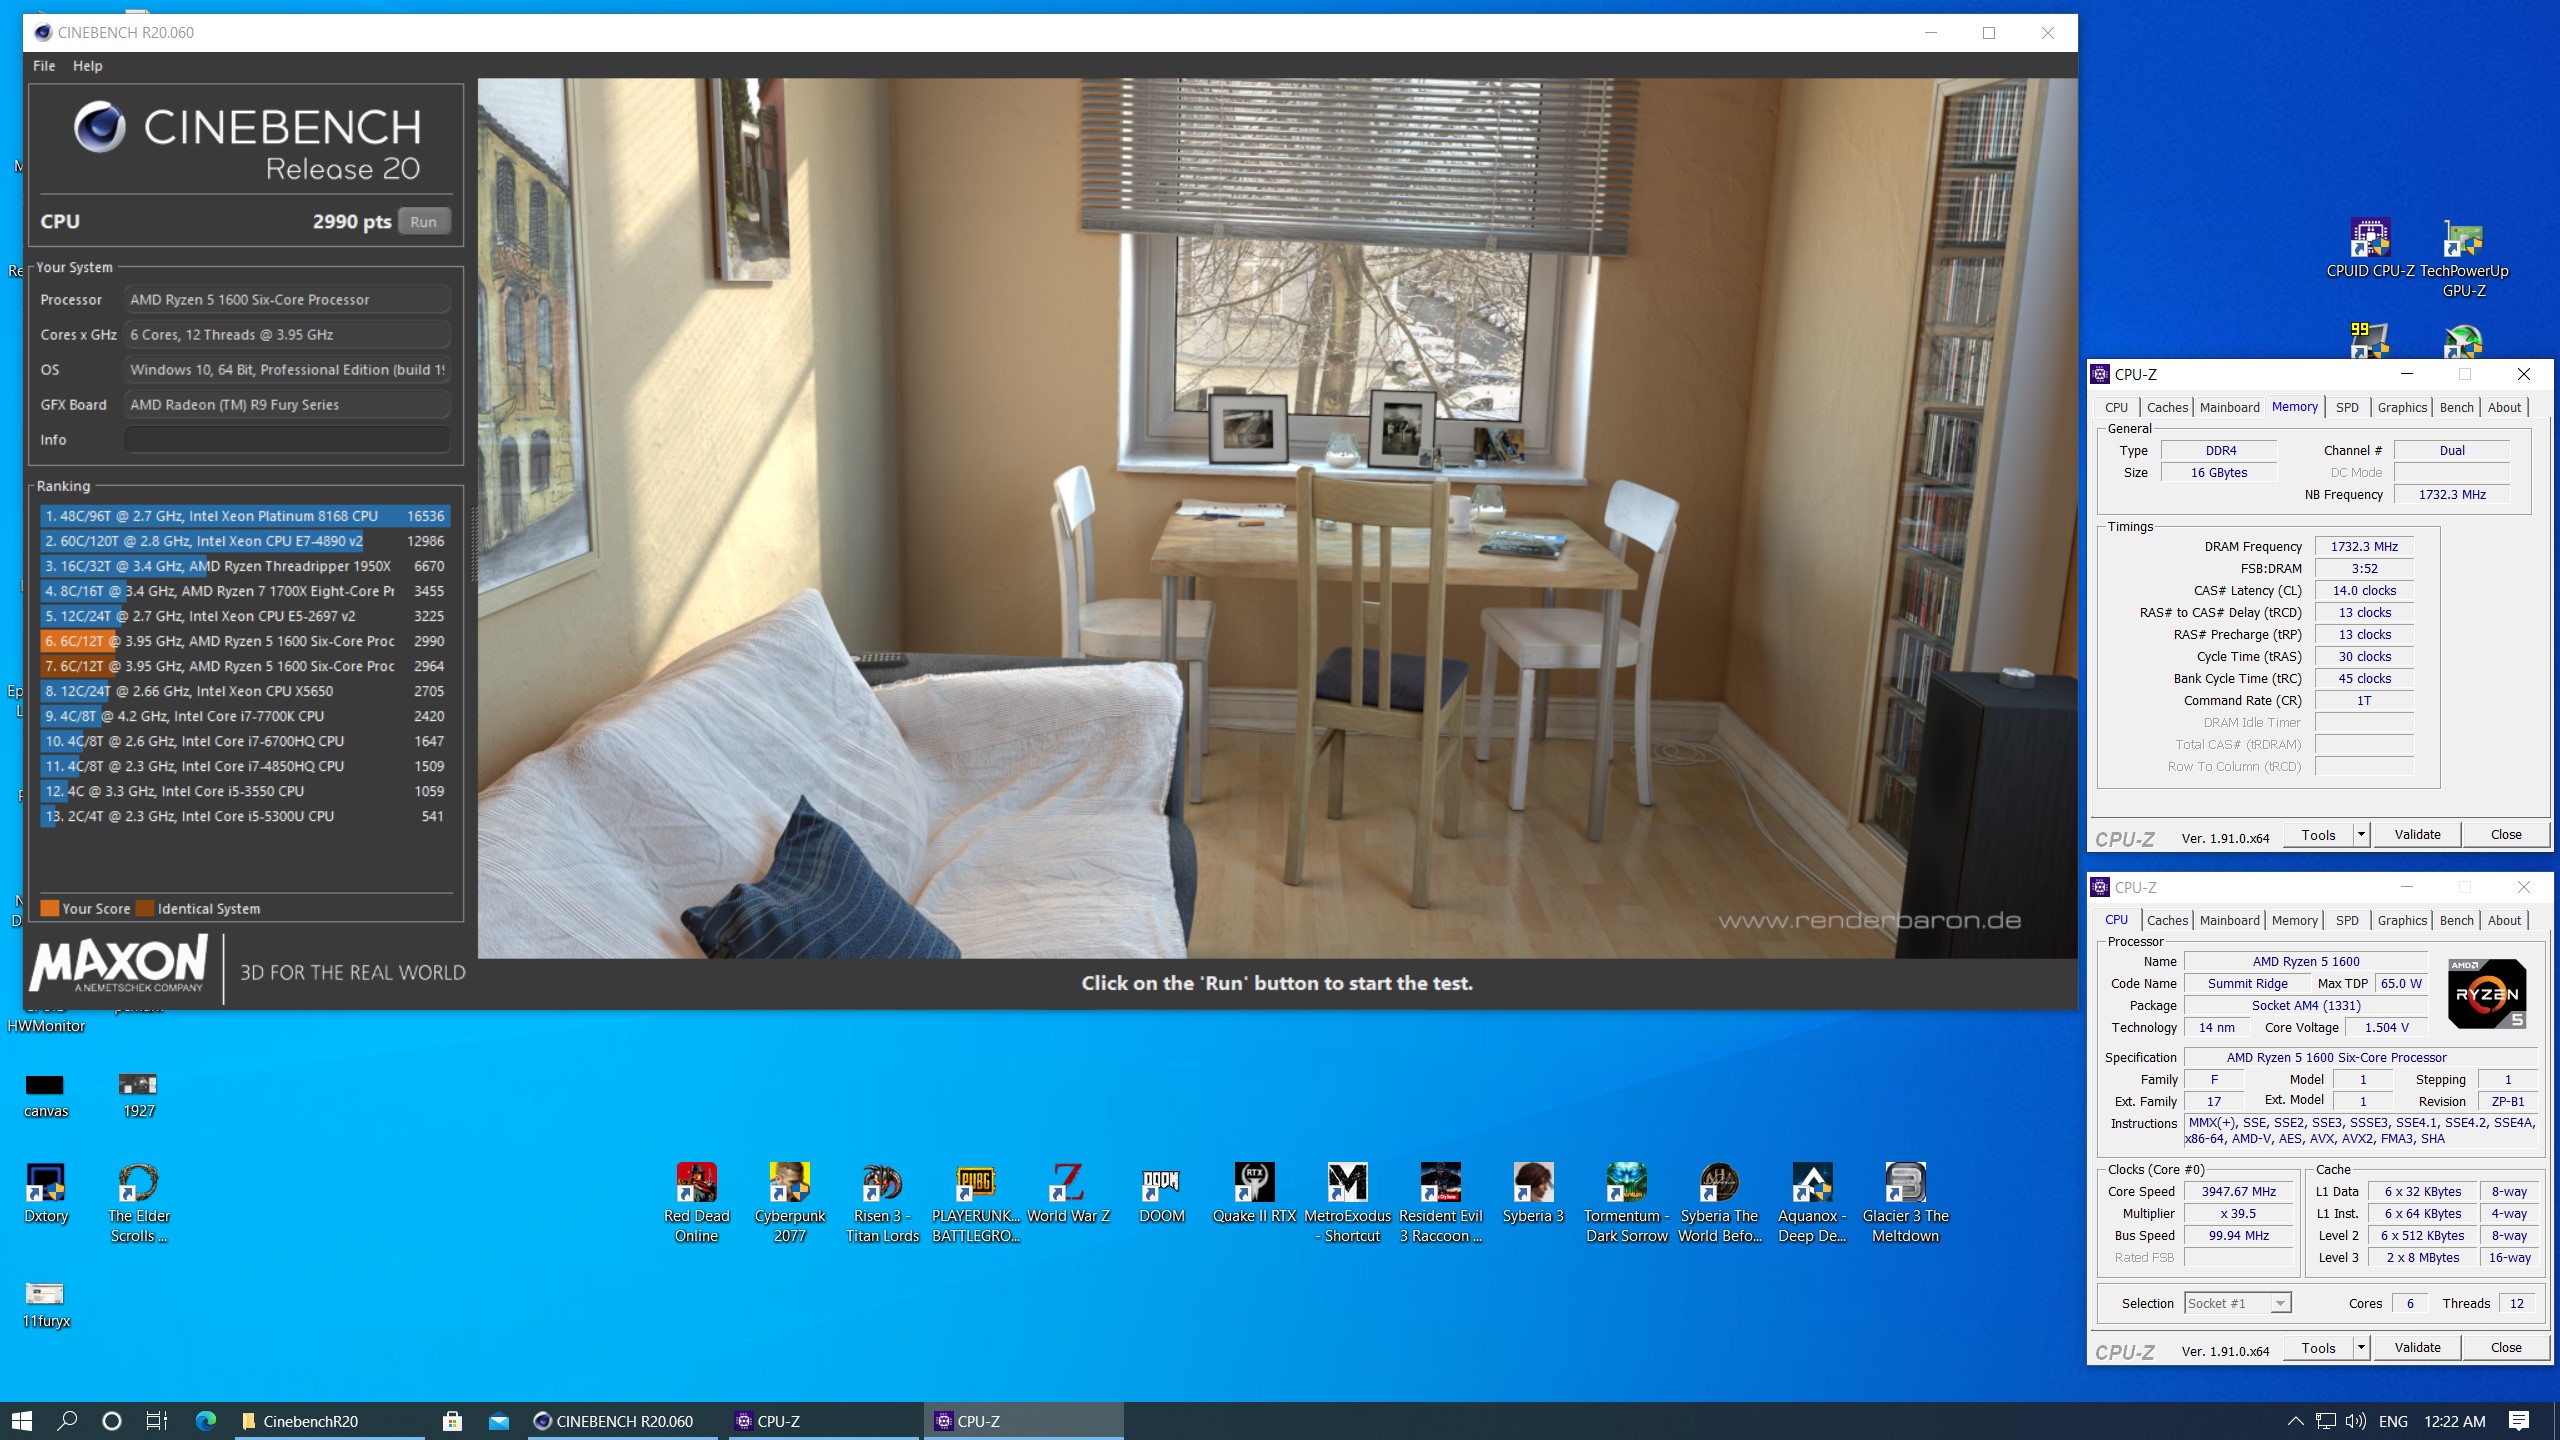Viewport: 2560px width, 1440px height.
Task: Open File menu in Cinebench
Action: [x=44, y=66]
